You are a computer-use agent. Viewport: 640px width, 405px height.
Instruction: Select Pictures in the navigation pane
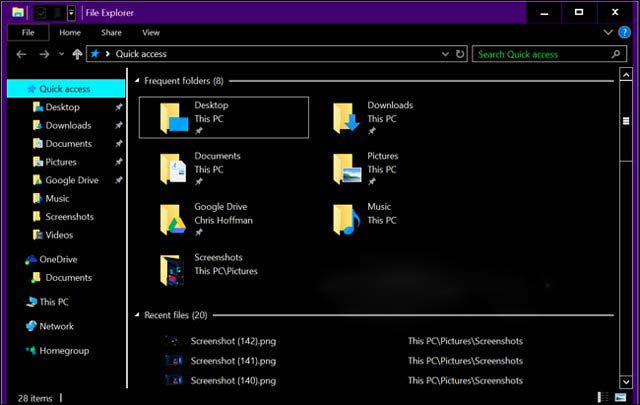(x=61, y=162)
